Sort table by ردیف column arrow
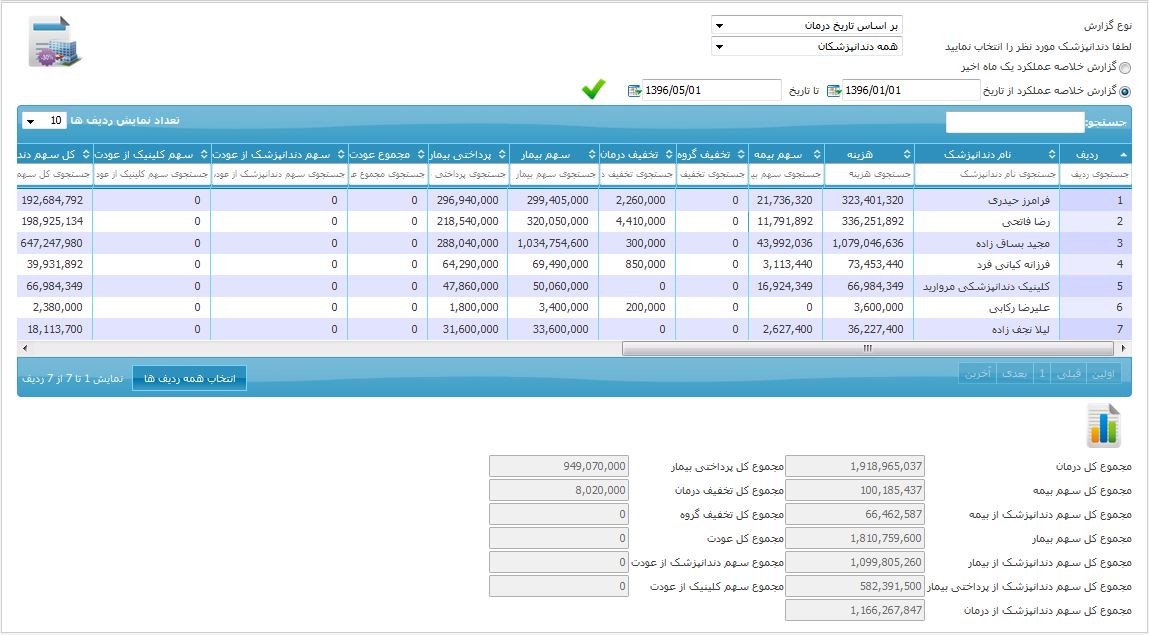 tap(1123, 155)
